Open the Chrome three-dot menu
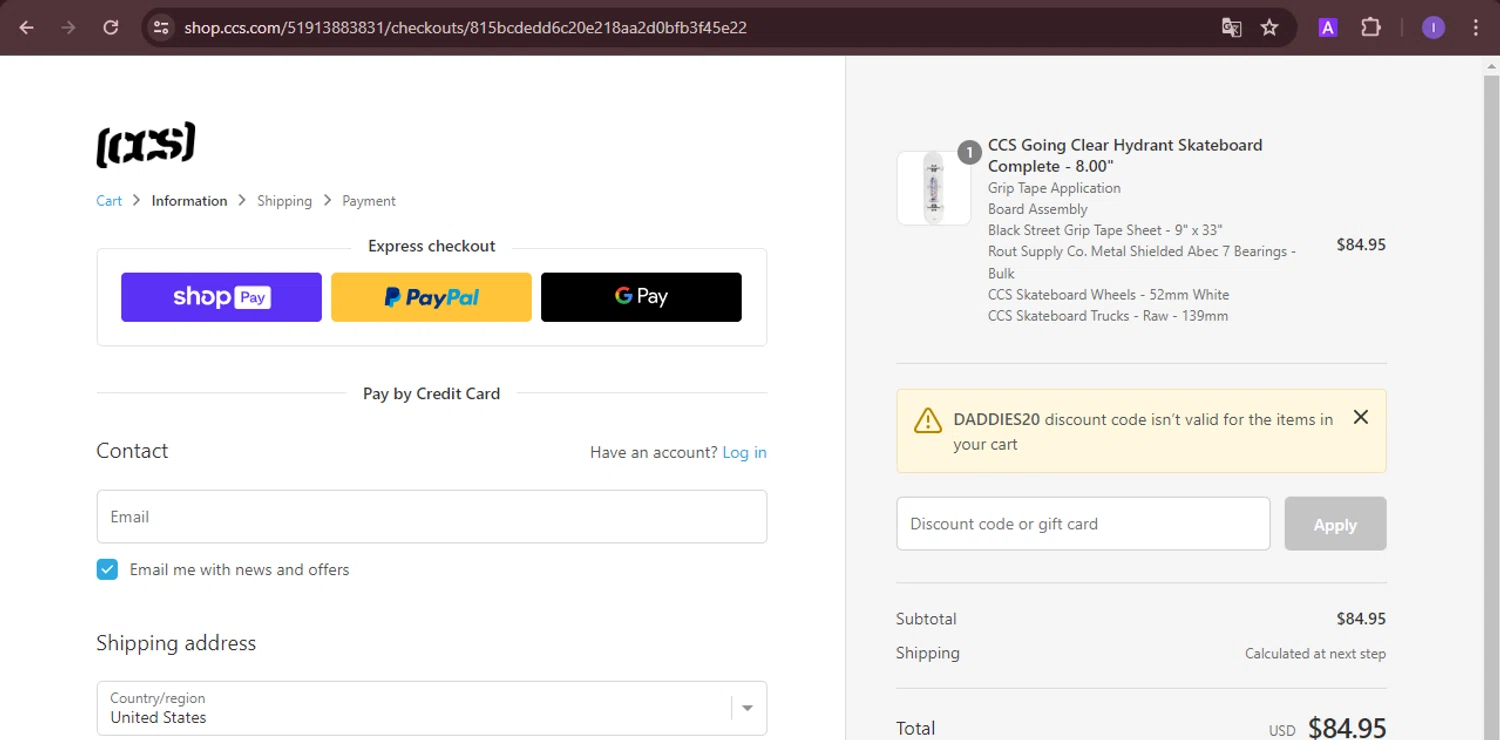This screenshot has width=1500, height=740. [1476, 28]
